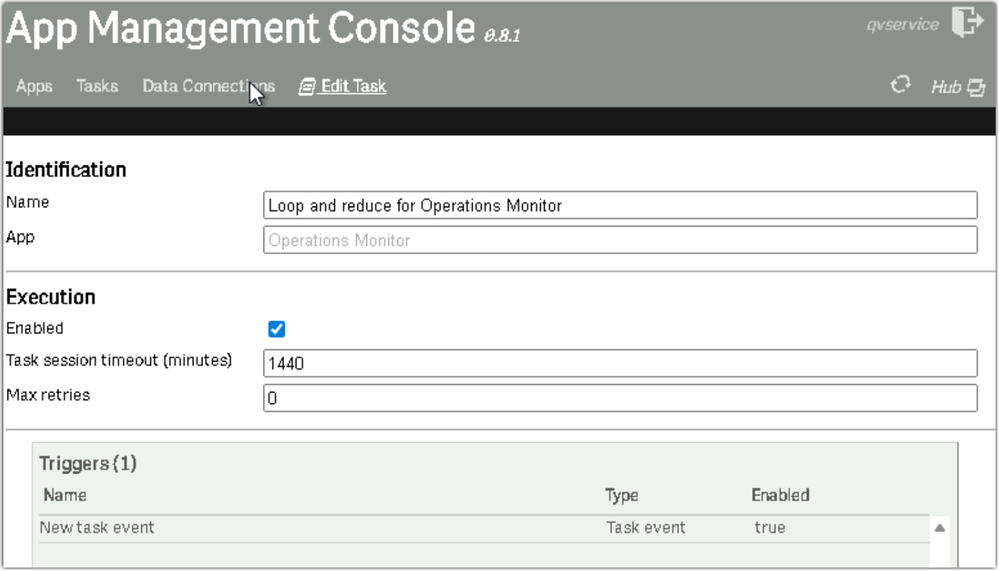Click the App field showing Operations Monitor
The width and height of the screenshot is (999, 571).
point(620,240)
